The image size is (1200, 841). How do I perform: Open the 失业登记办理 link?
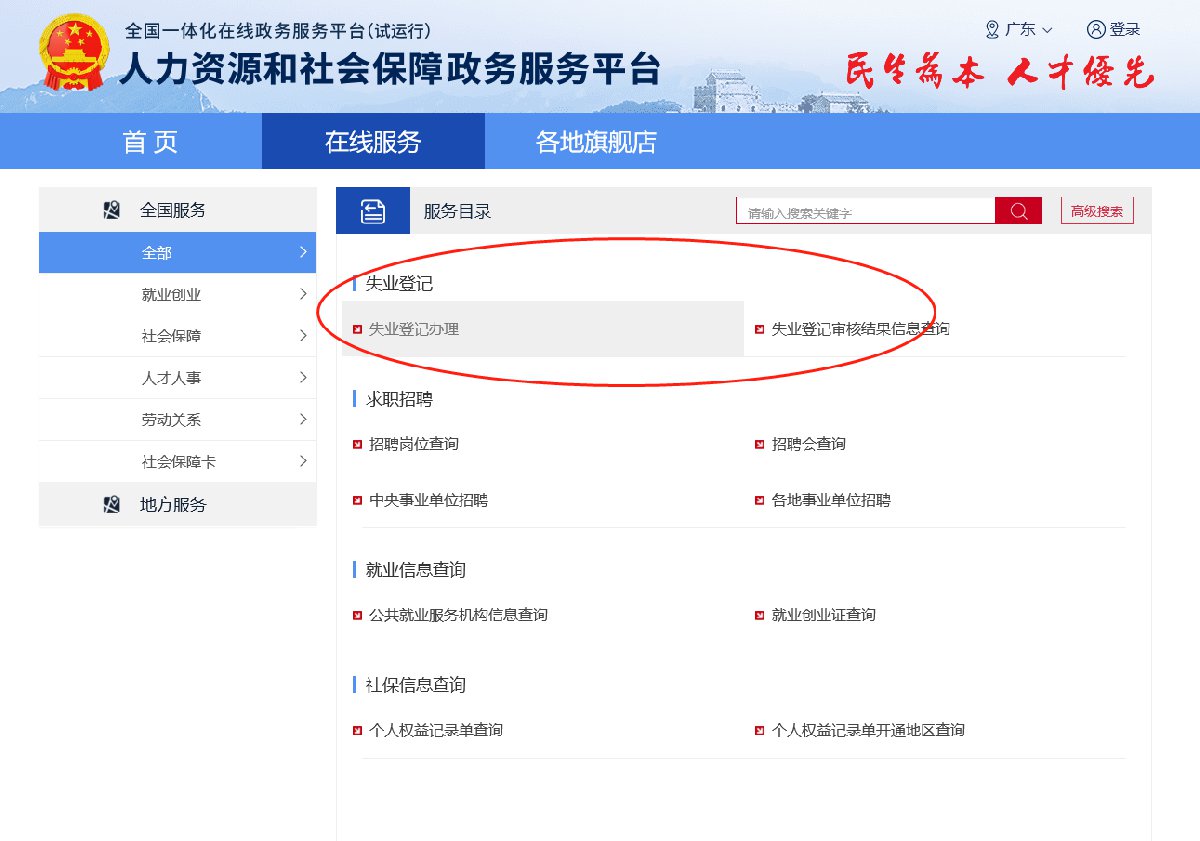tap(414, 329)
